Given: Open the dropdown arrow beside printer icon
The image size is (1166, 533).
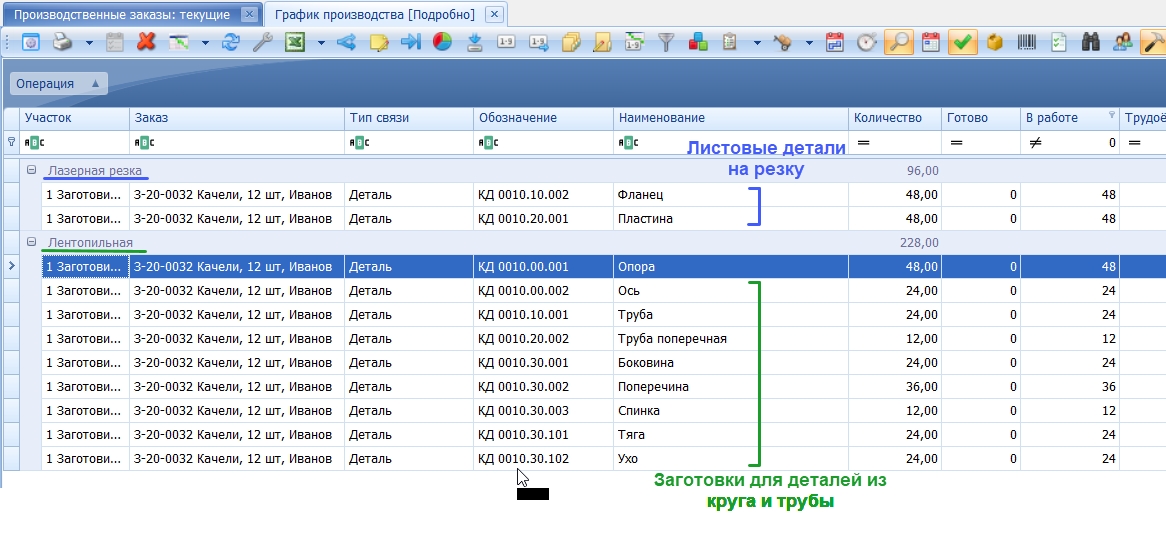Looking at the screenshot, I should point(89,43).
